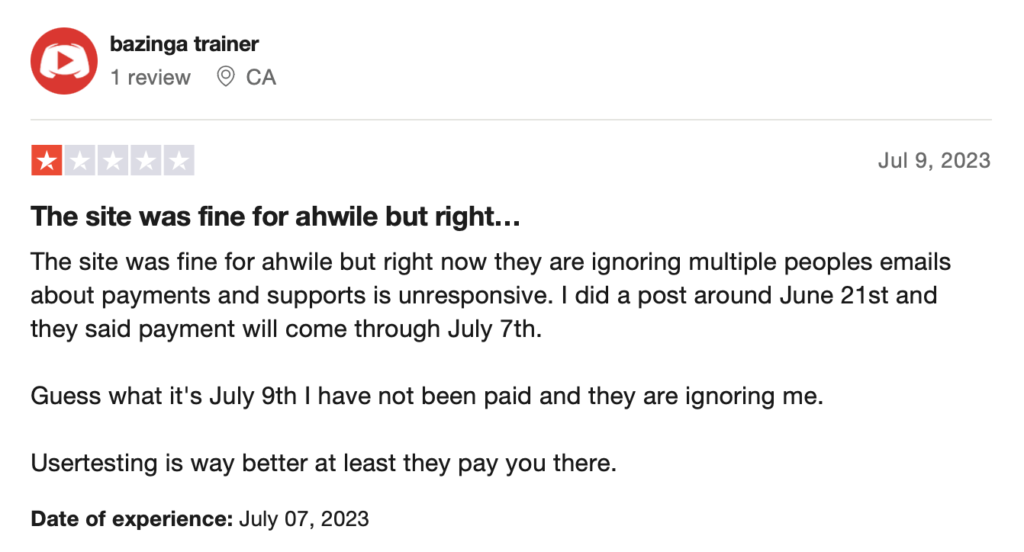Click the July 07, 2023 experience date

coord(304,519)
